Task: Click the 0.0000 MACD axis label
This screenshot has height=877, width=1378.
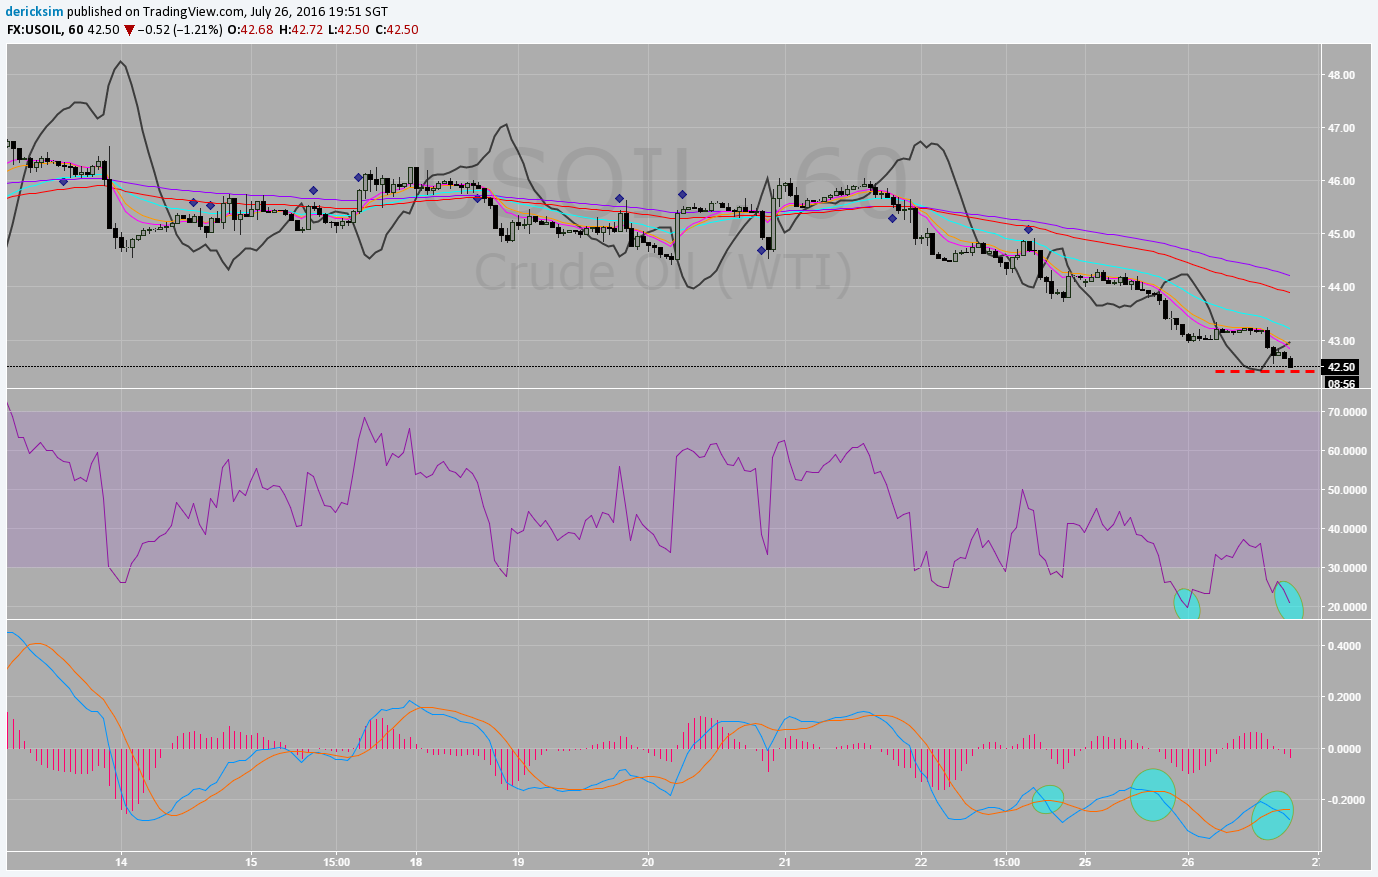Action: pyautogui.click(x=1345, y=749)
